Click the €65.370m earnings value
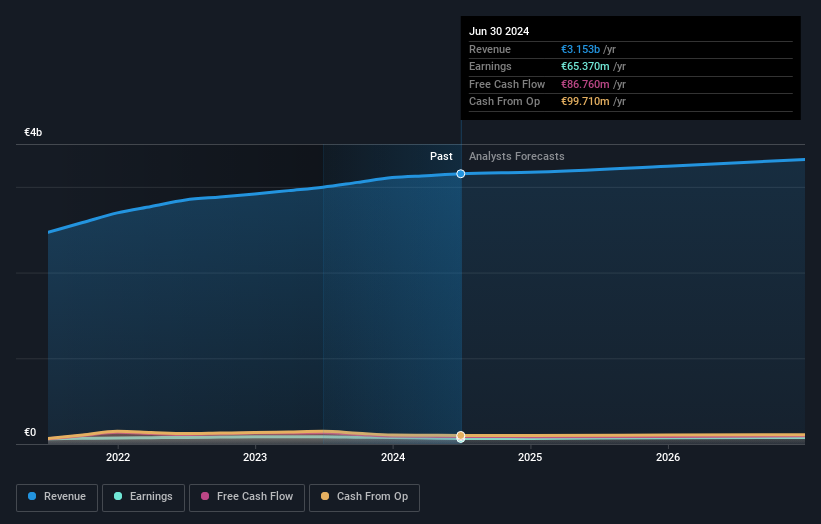This screenshot has height=524, width=821. pyautogui.click(x=585, y=66)
